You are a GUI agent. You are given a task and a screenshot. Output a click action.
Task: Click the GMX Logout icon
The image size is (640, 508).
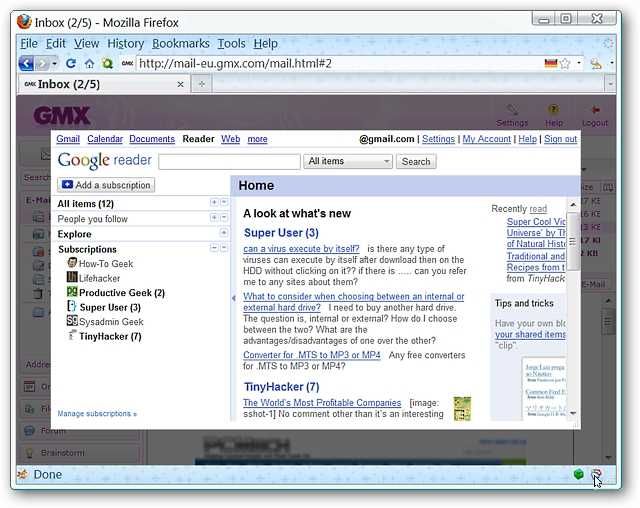click(595, 110)
